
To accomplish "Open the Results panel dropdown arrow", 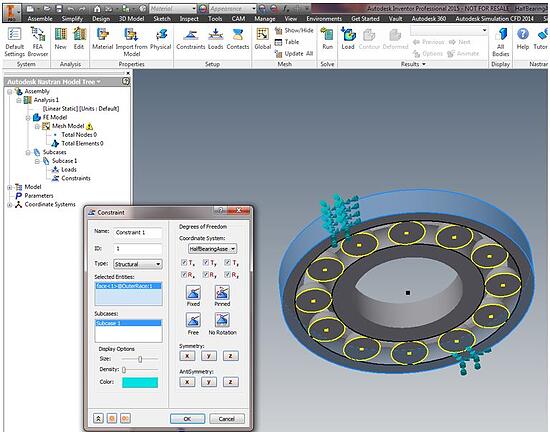I will click(424, 64).
